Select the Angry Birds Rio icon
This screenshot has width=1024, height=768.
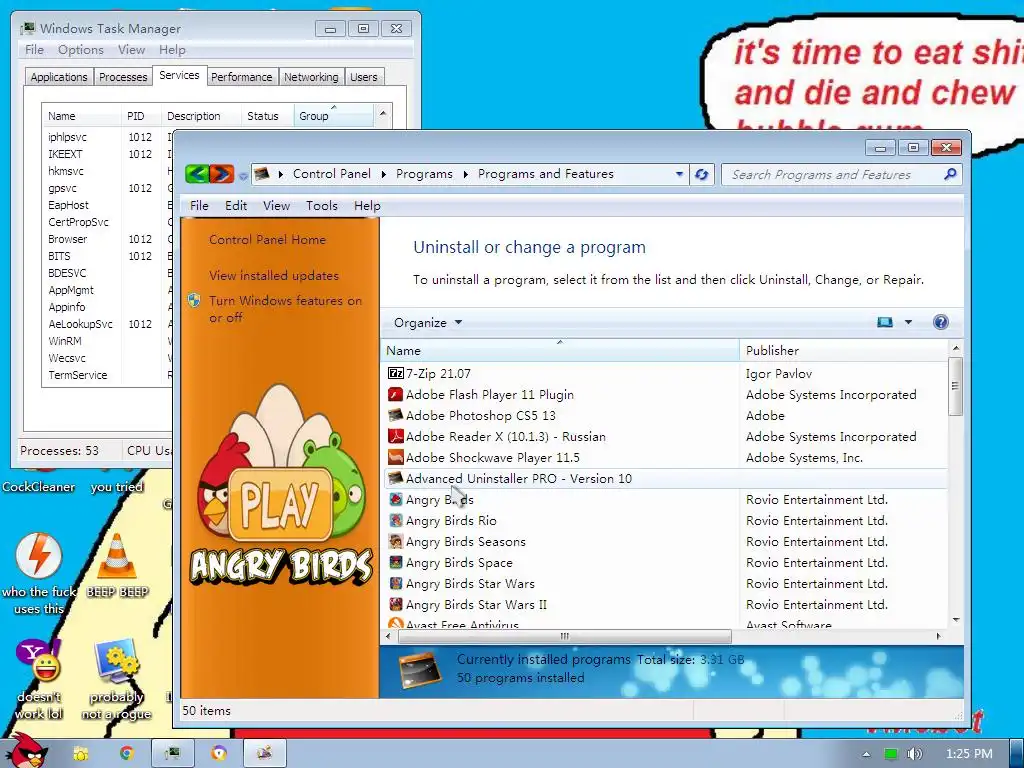[x=395, y=520]
